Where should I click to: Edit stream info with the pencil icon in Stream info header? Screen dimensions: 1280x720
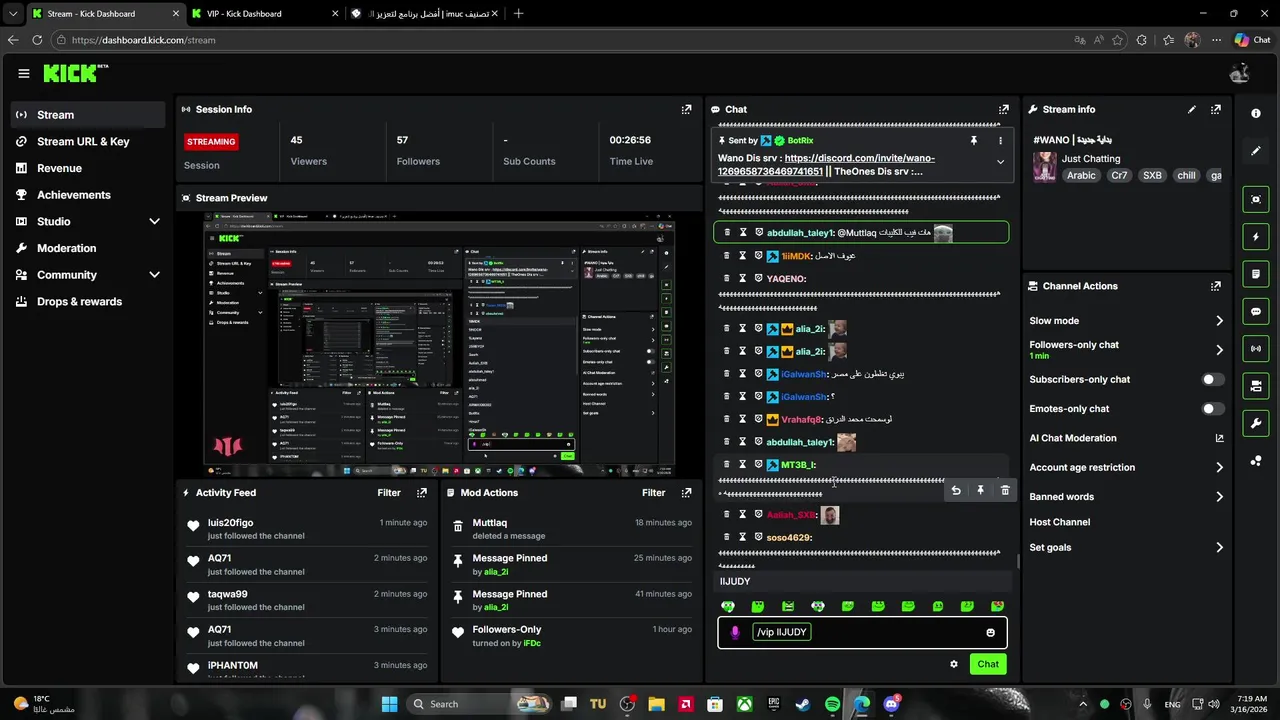pyautogui.click(x=1191, y=109)
